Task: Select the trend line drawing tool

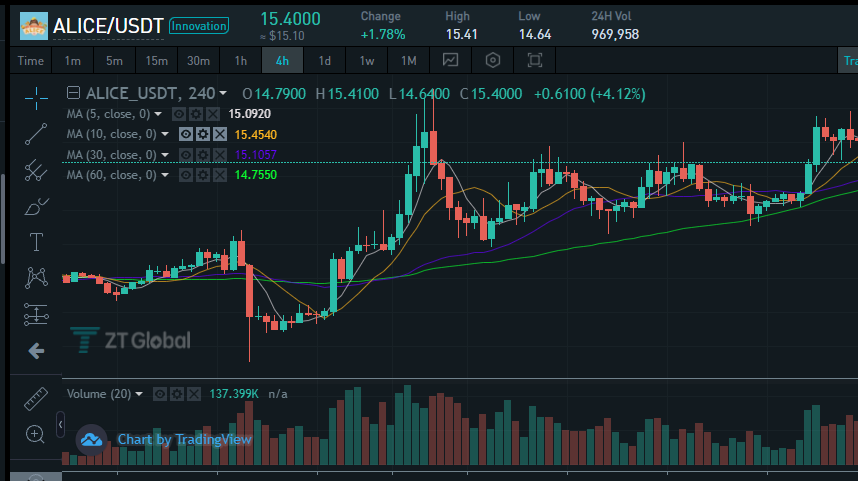Action: pyautogui.click(x=36, y=132)
